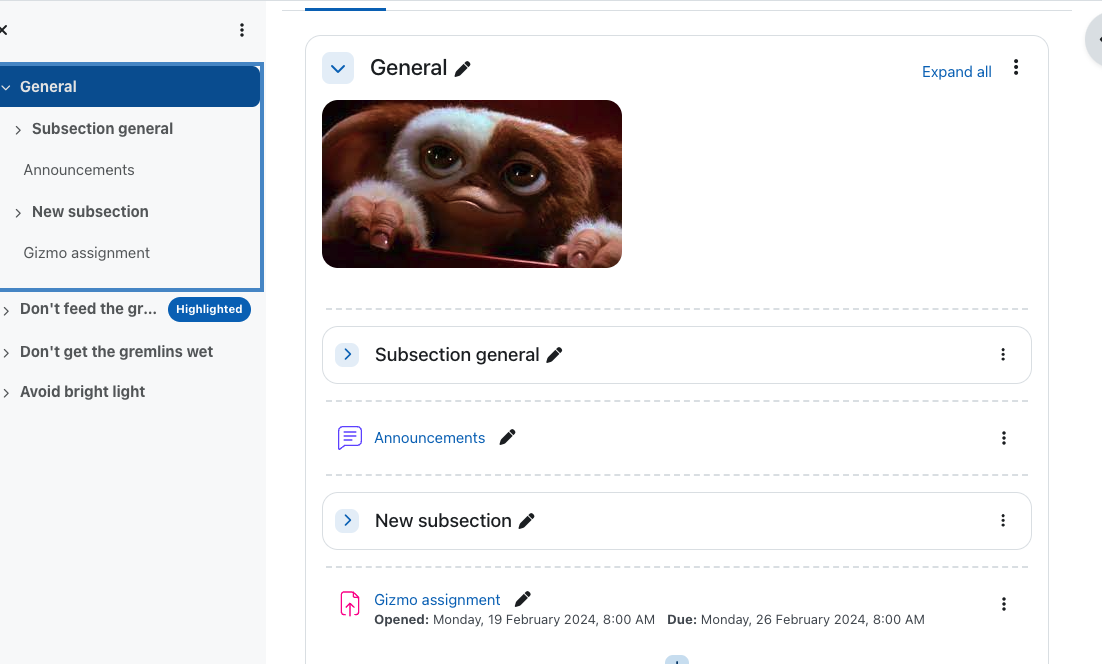
Task: Click the Gizmo gremlin image
Action: pyautogui.click(x=472, y=184)
